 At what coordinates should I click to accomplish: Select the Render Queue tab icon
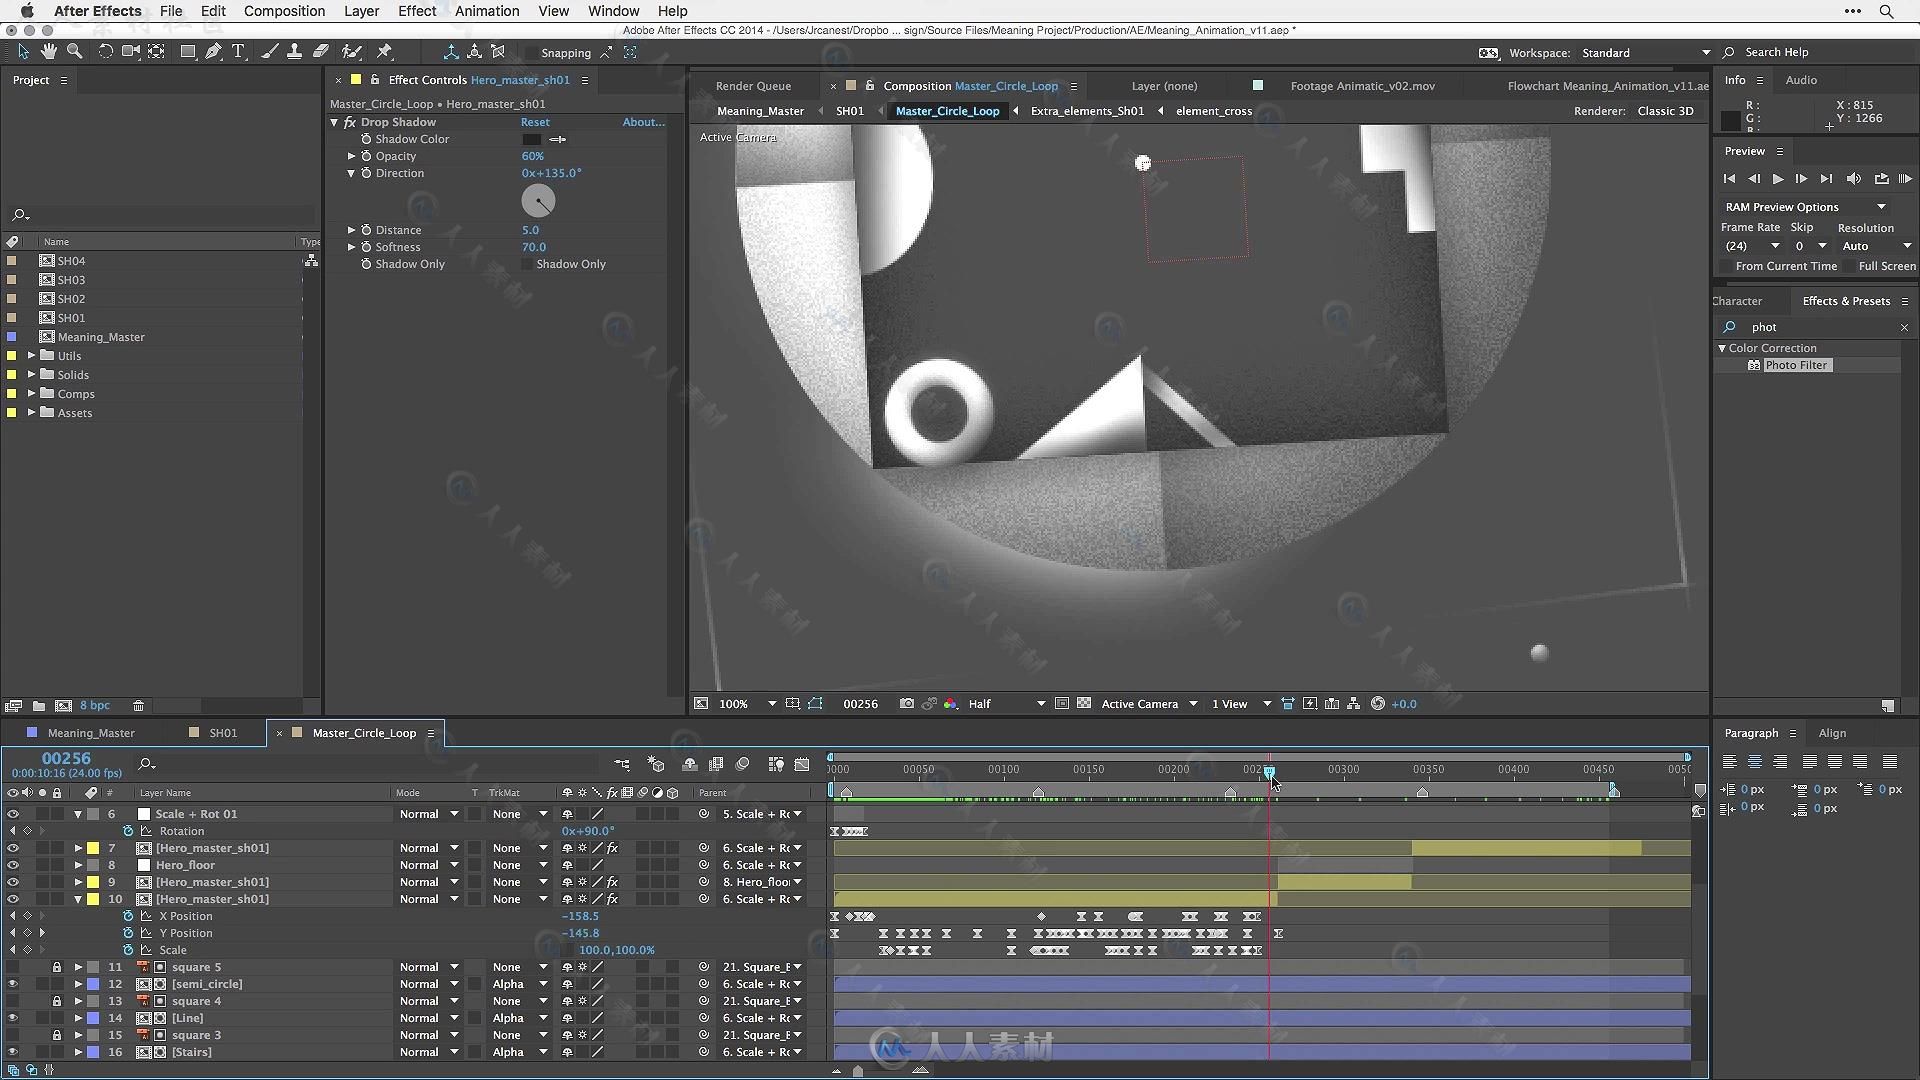click(753, 84)
